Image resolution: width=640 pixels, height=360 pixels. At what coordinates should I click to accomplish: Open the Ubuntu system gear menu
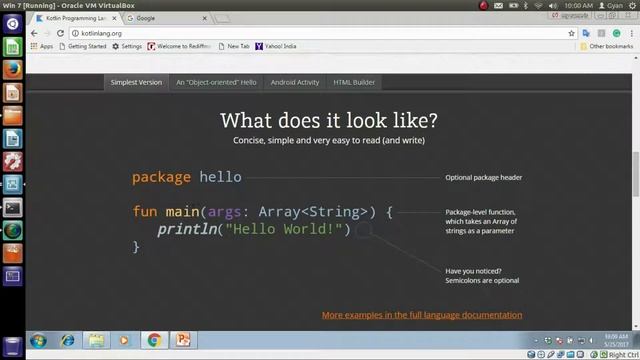[x=632, y=5]
